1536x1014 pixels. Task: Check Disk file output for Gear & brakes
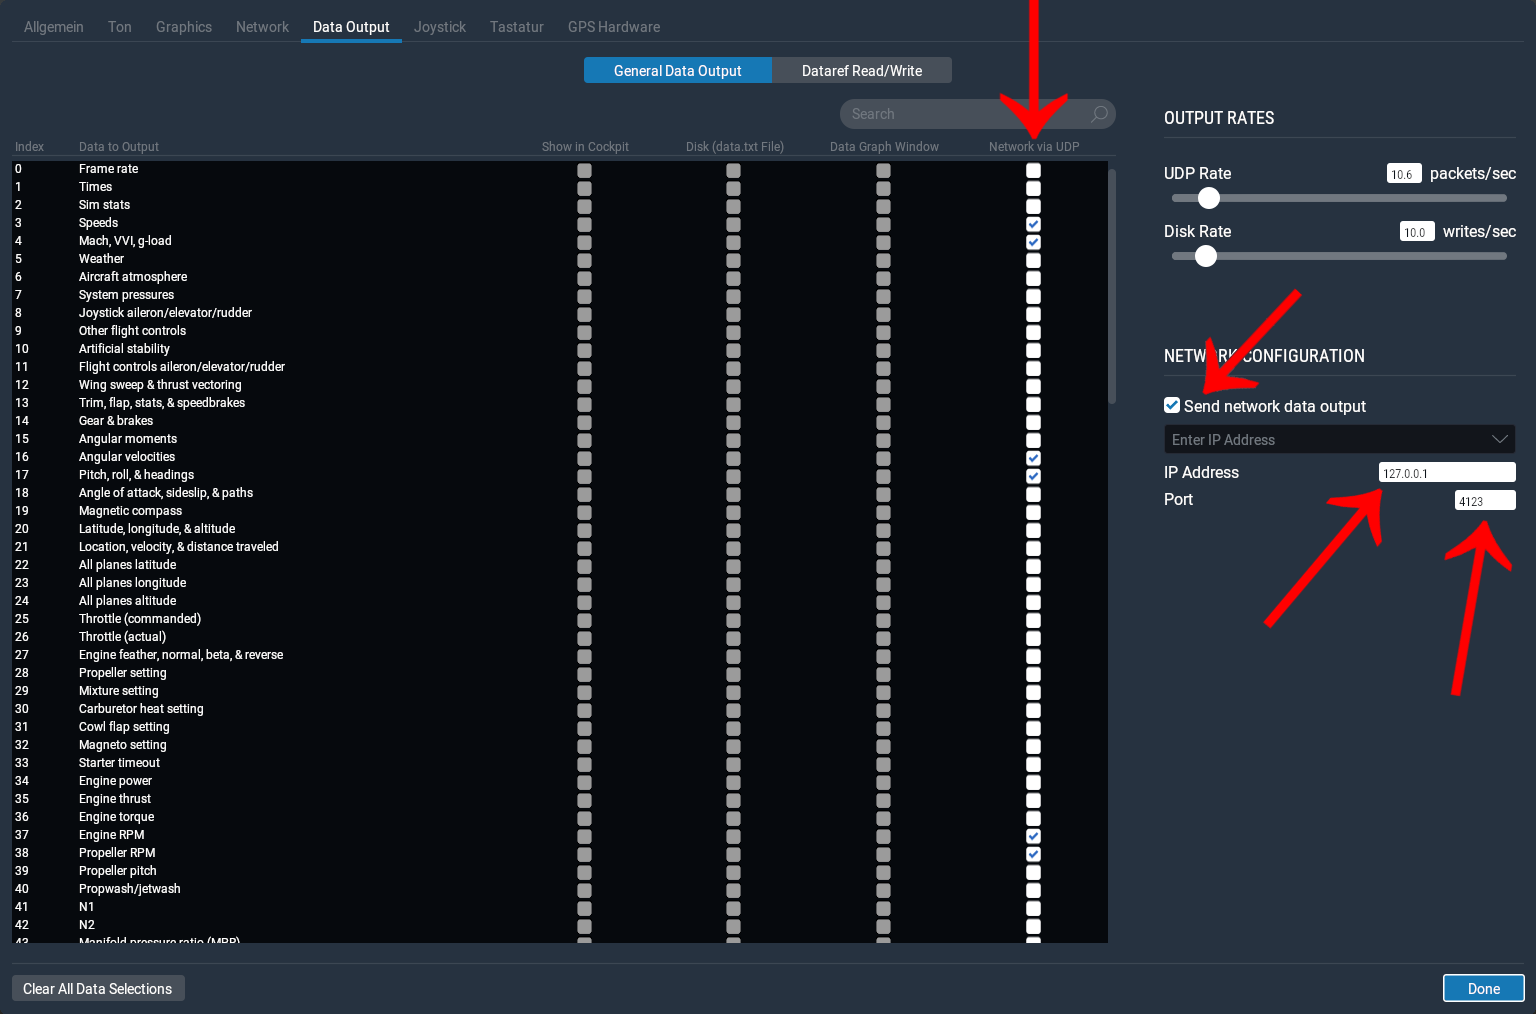coord(733,422)
